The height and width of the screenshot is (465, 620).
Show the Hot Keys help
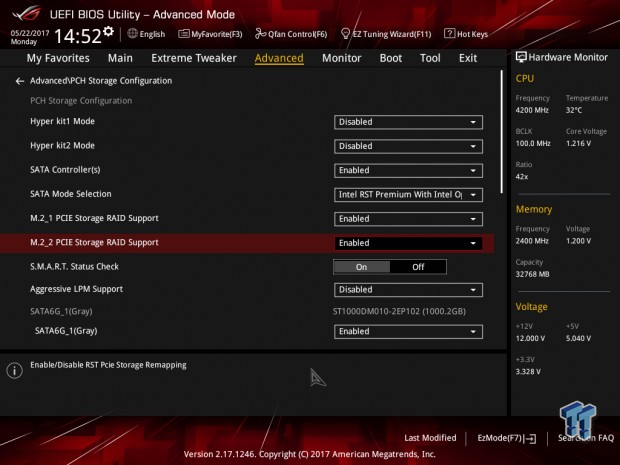click(466, 34)
